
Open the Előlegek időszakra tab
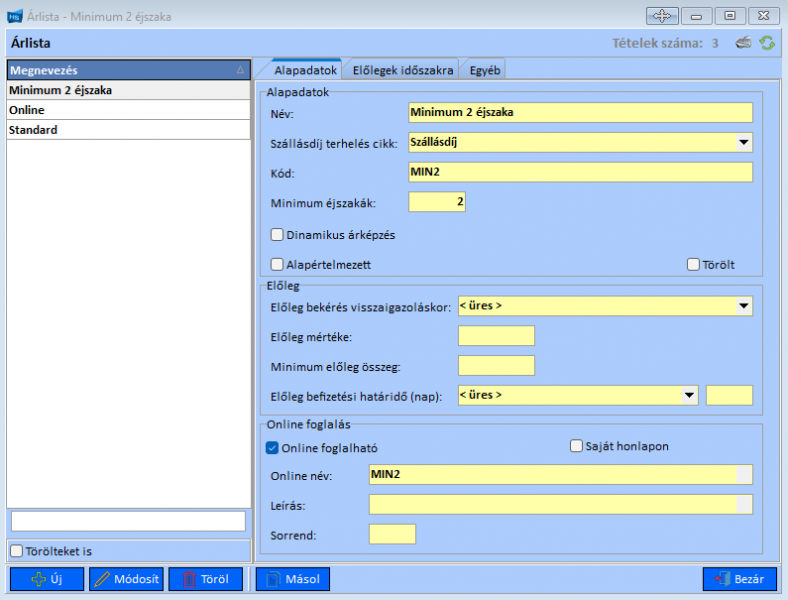(x=403, y=70)
